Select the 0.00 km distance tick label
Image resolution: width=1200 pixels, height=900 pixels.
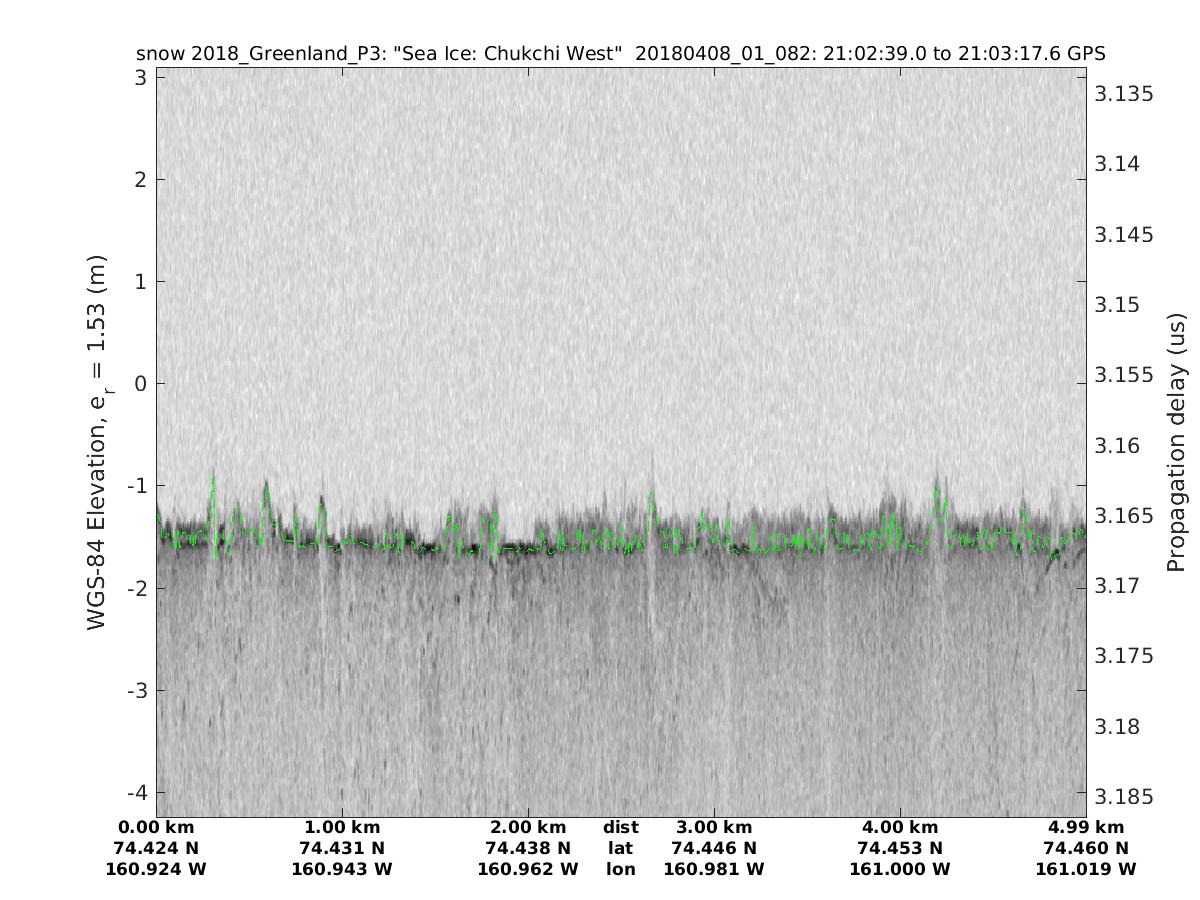[155, 827]
